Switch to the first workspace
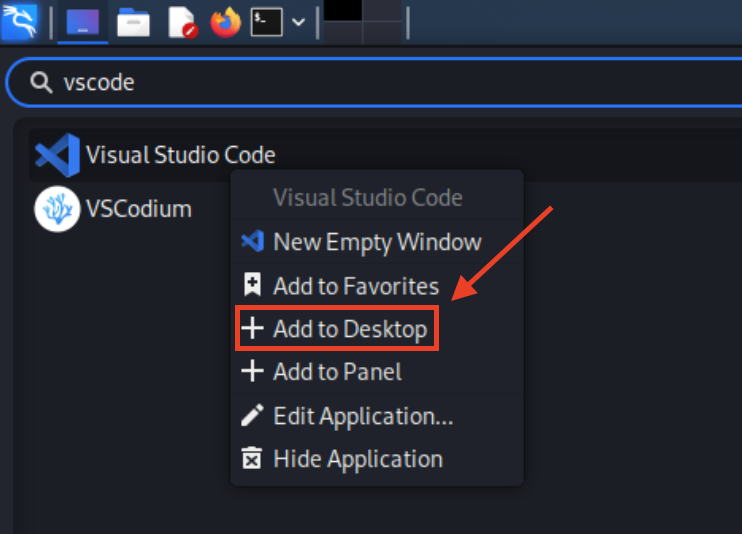The image size is (742, 534). tap(343, 10)
